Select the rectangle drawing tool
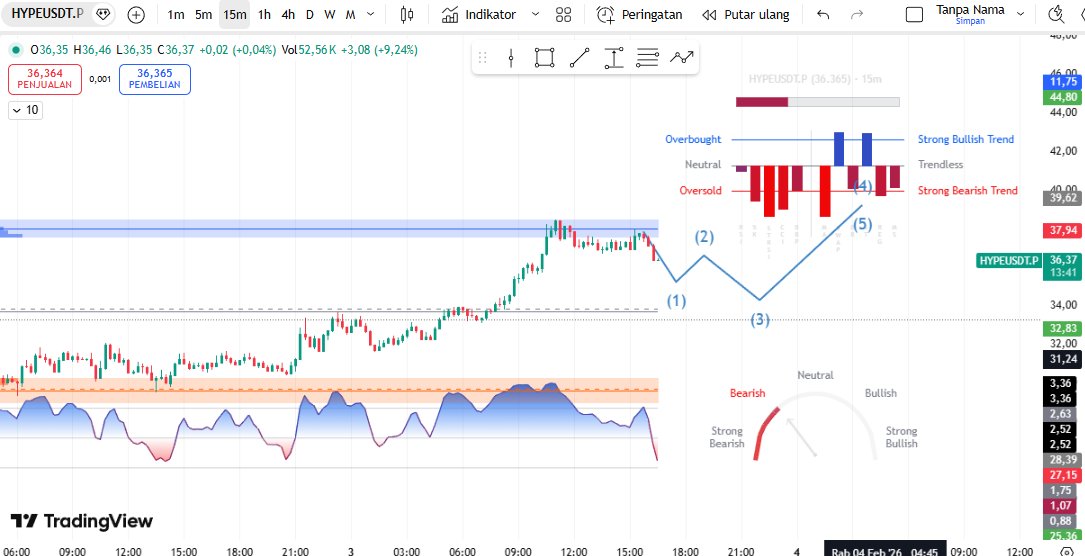 [545, 58]
